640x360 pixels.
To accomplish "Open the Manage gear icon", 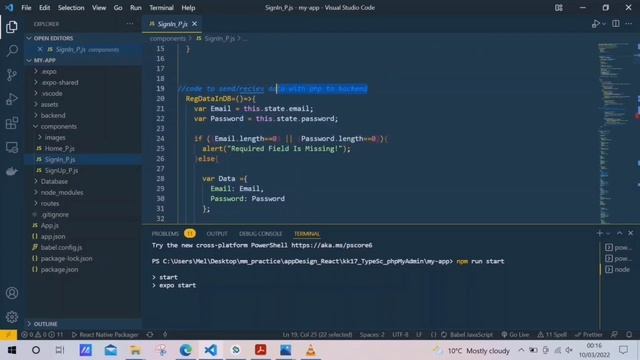I will point(12,317).
